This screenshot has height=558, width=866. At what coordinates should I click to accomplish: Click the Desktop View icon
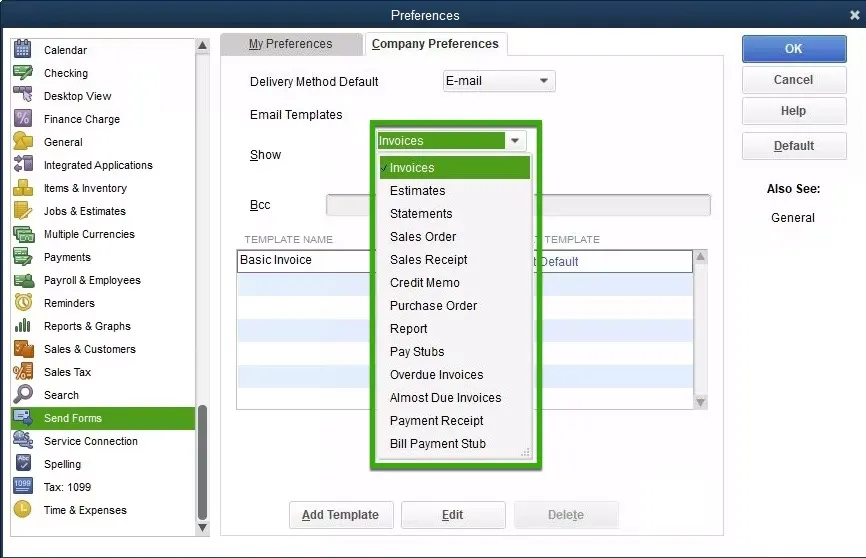pyautogui.click(x=23, y=95)
